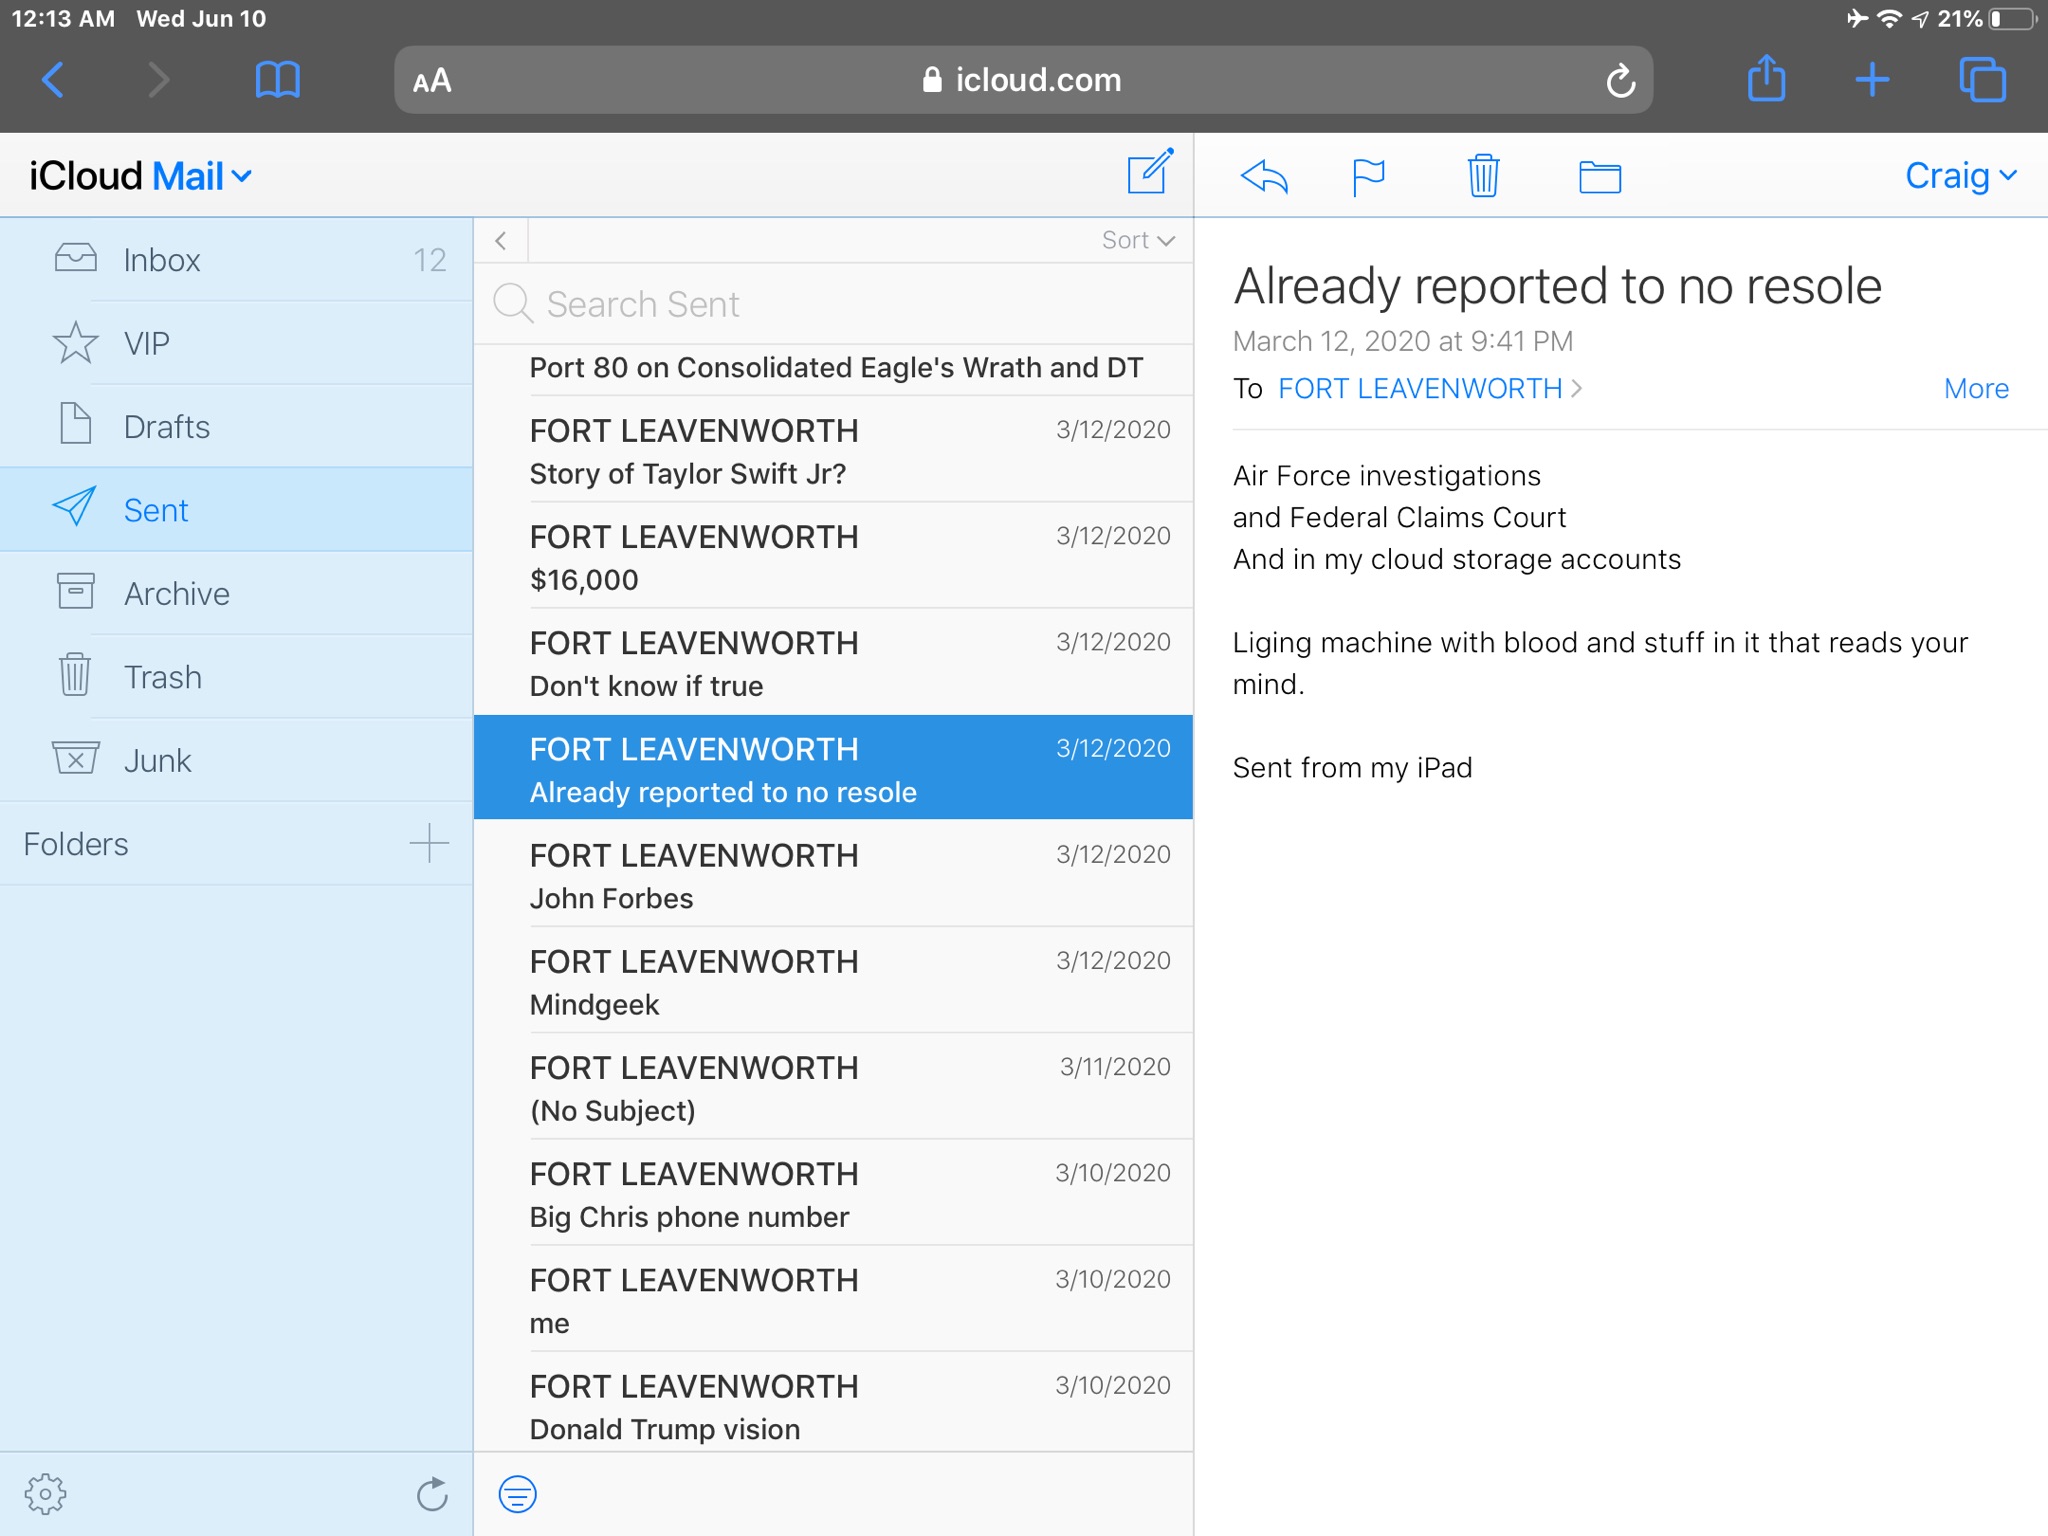Open the Inbox mailbox
This screenshot has height=1536, width=2048.
pyautogui.click(x=236, y=259)
